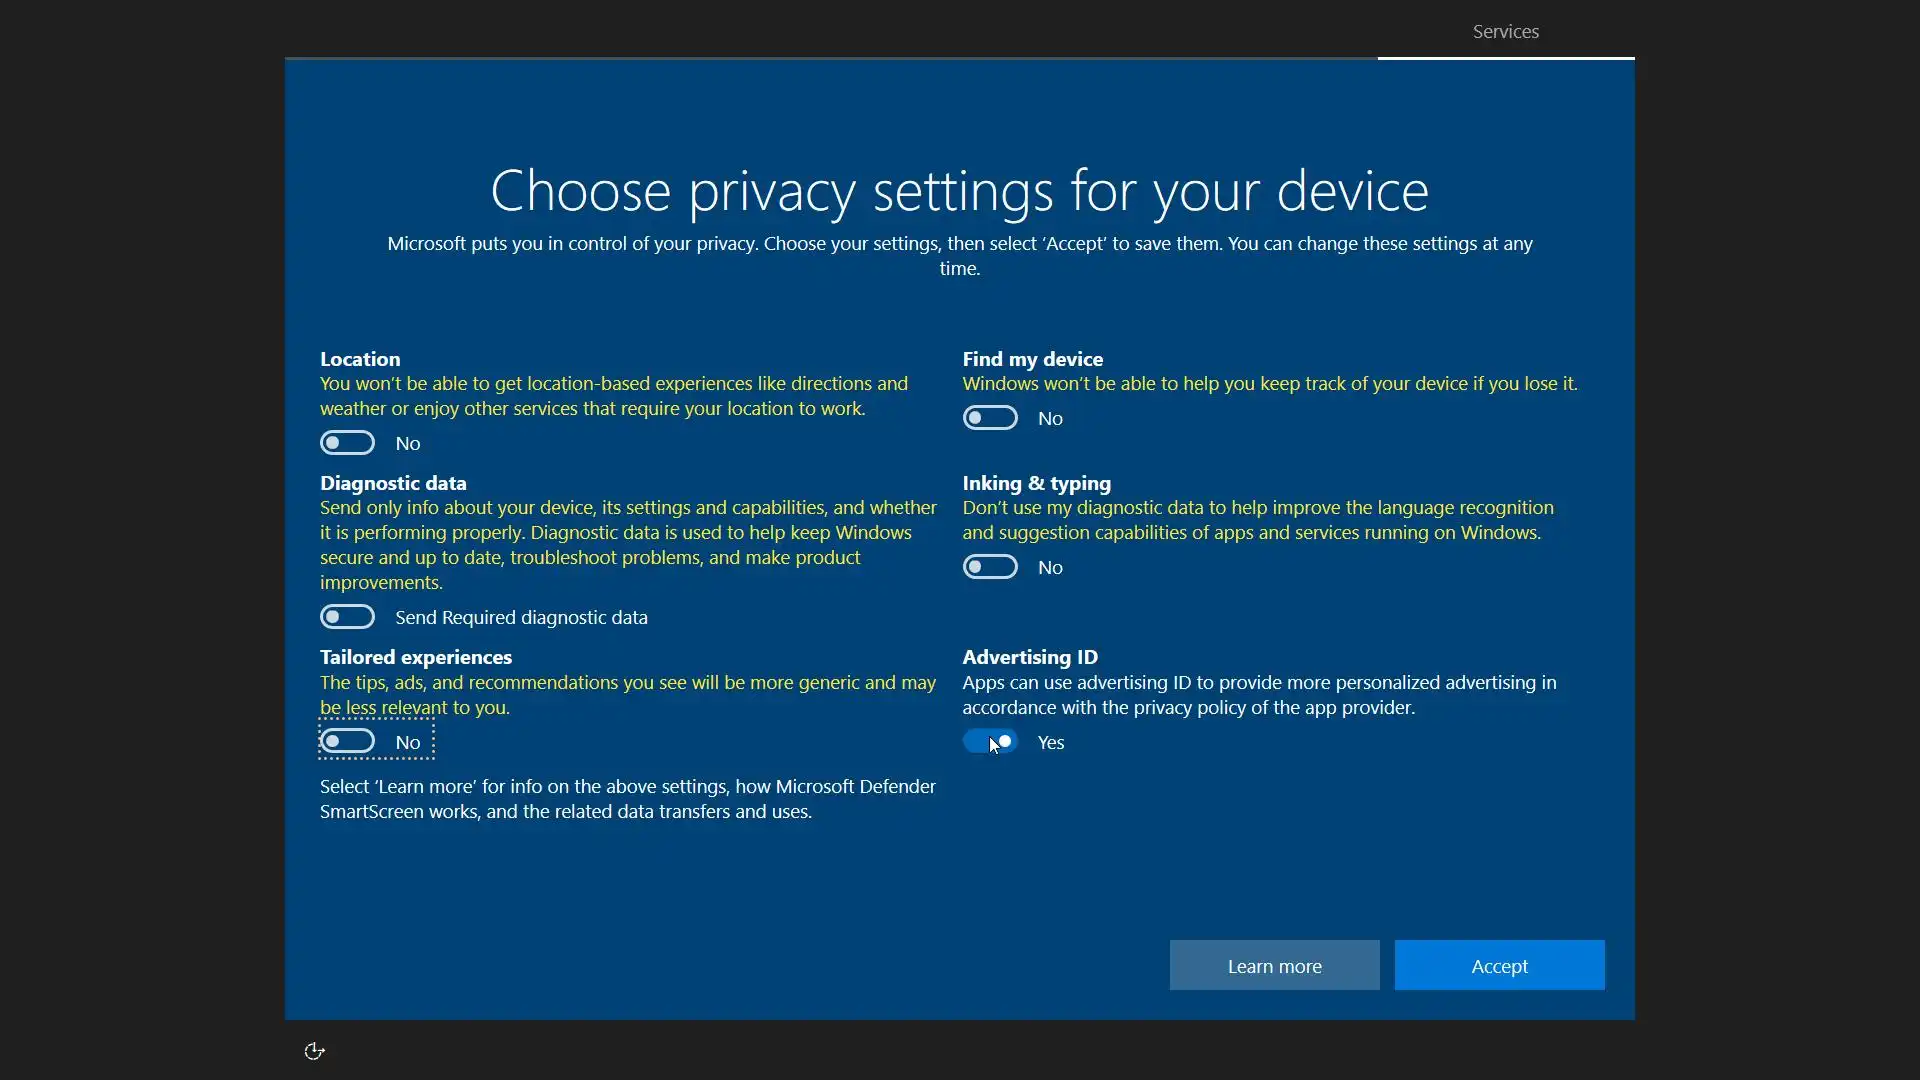Open the Ease of Access icon
Viewport: 1920px width, 1080px height.
click(x=314, y=1051)
